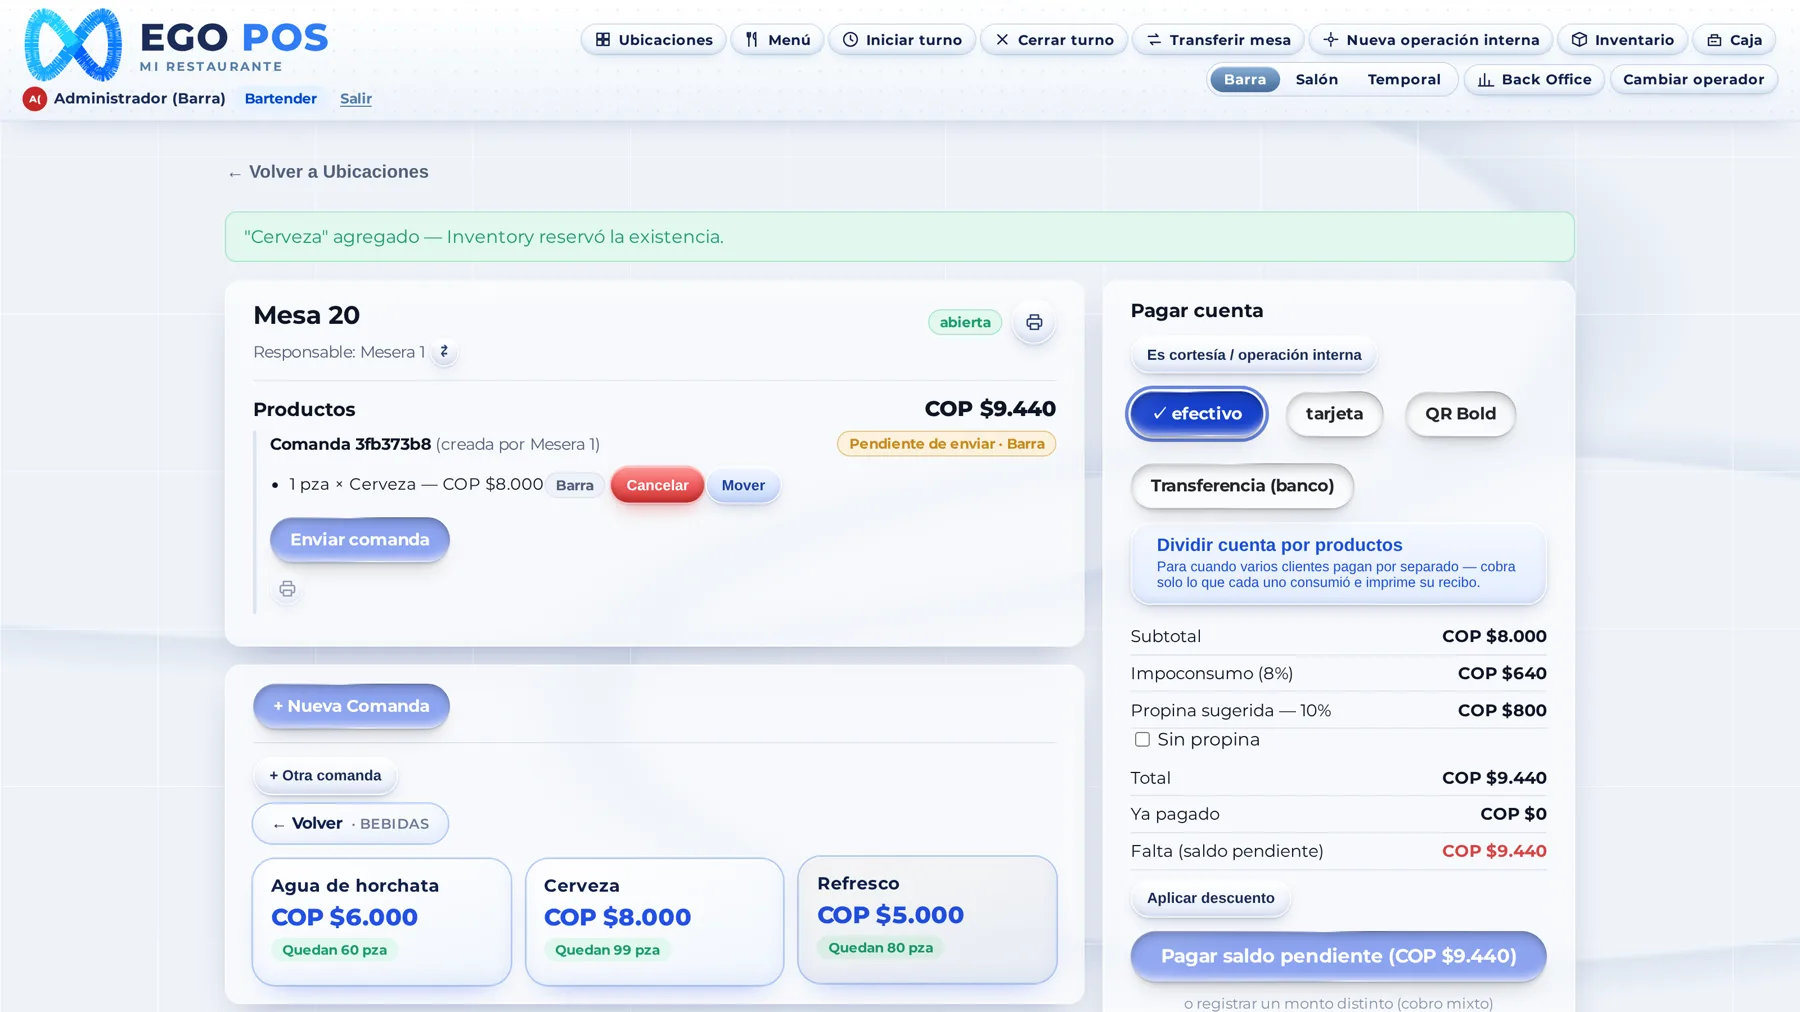The width and height of the screenshot is (1800, 1012).
Task: Click Cerrar turno in the toolbar
Action: 1054,40
